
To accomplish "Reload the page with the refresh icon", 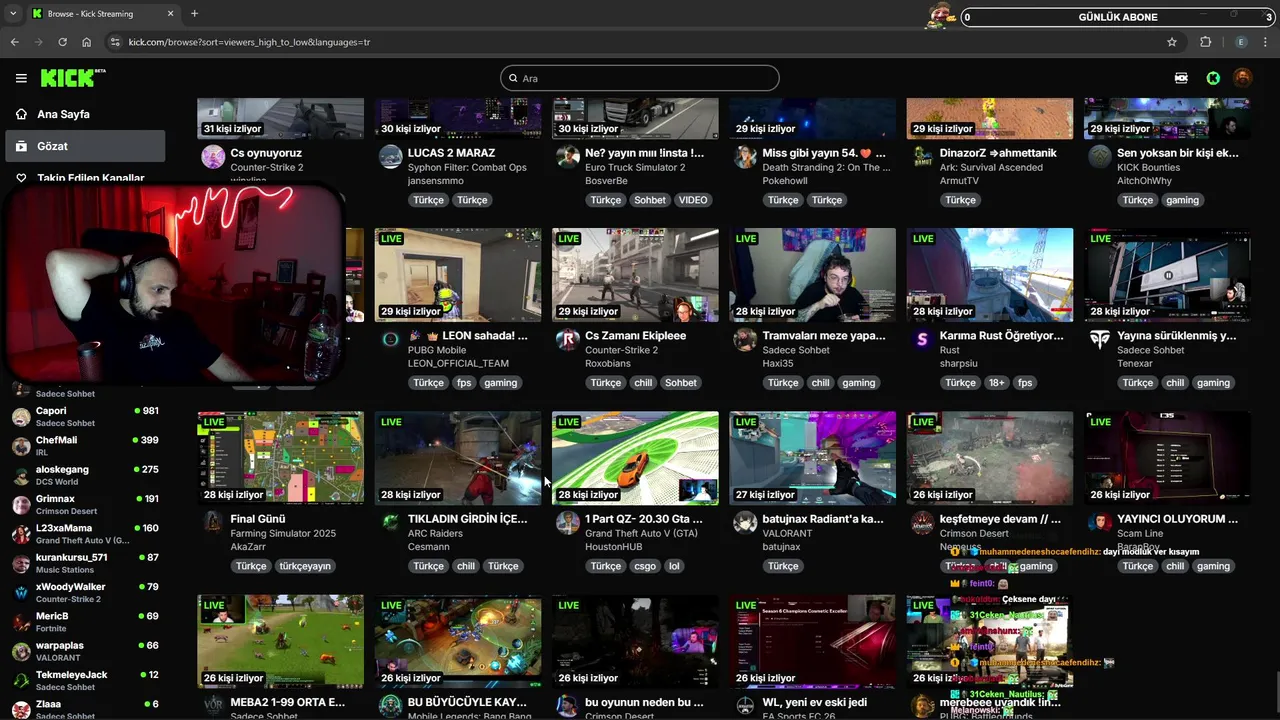I will tap(62, 42).
